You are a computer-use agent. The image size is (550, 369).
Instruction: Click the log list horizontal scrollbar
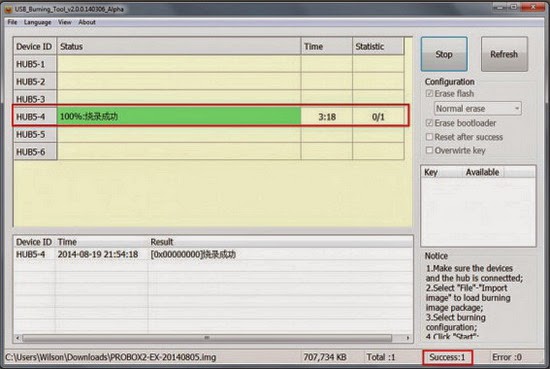point(207,338)
